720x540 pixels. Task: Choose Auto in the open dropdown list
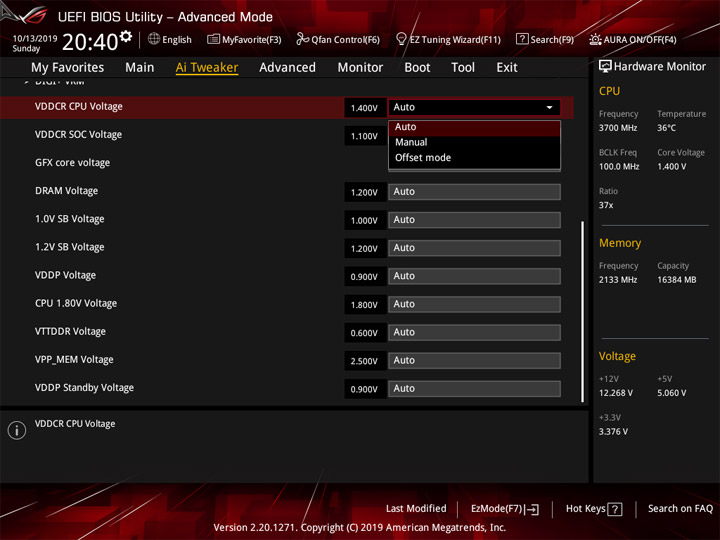pos(474,127)
